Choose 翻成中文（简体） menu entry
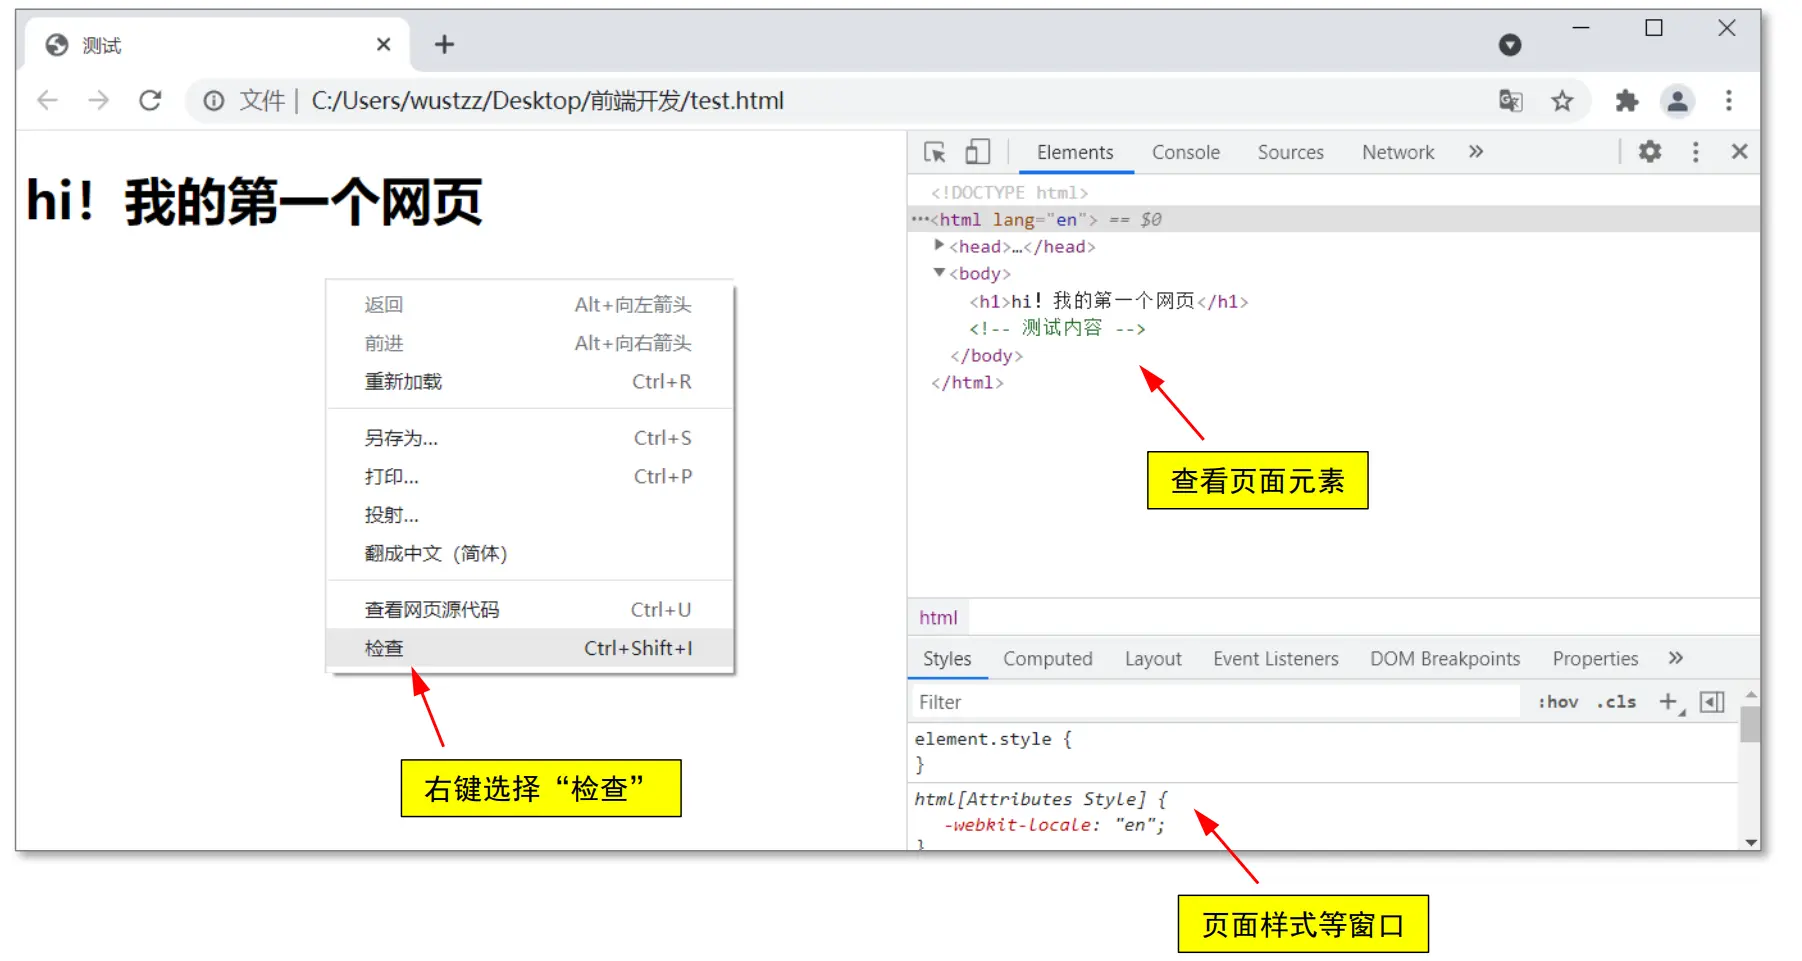This screenshot has height=961, width=1802. pyautogui.click(x=529, y=553)
